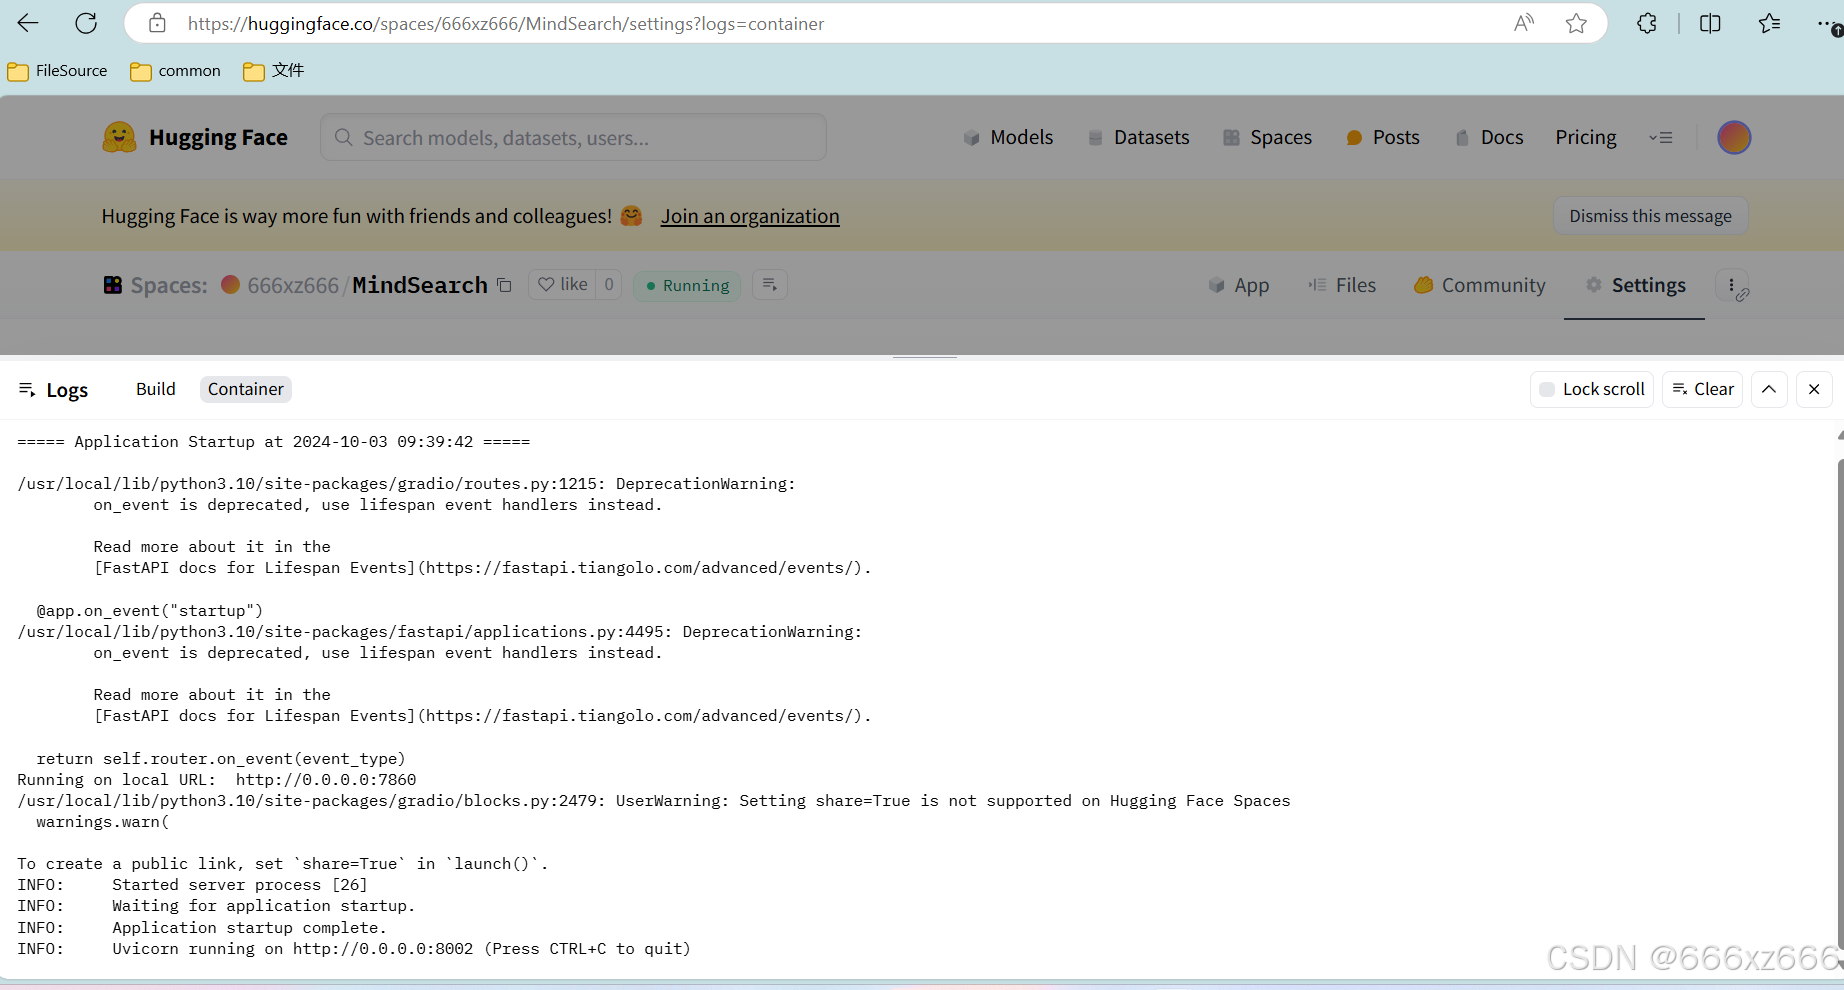1844x990 pixels.
Task: Open the read aloud icon in address bar
Action: pos(1524,23)
